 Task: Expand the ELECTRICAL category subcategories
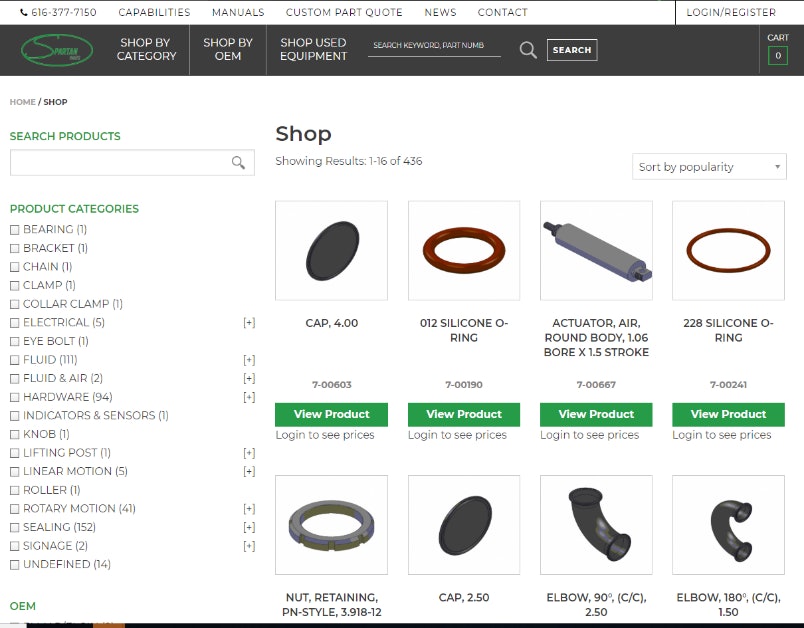tap(250, 322)
